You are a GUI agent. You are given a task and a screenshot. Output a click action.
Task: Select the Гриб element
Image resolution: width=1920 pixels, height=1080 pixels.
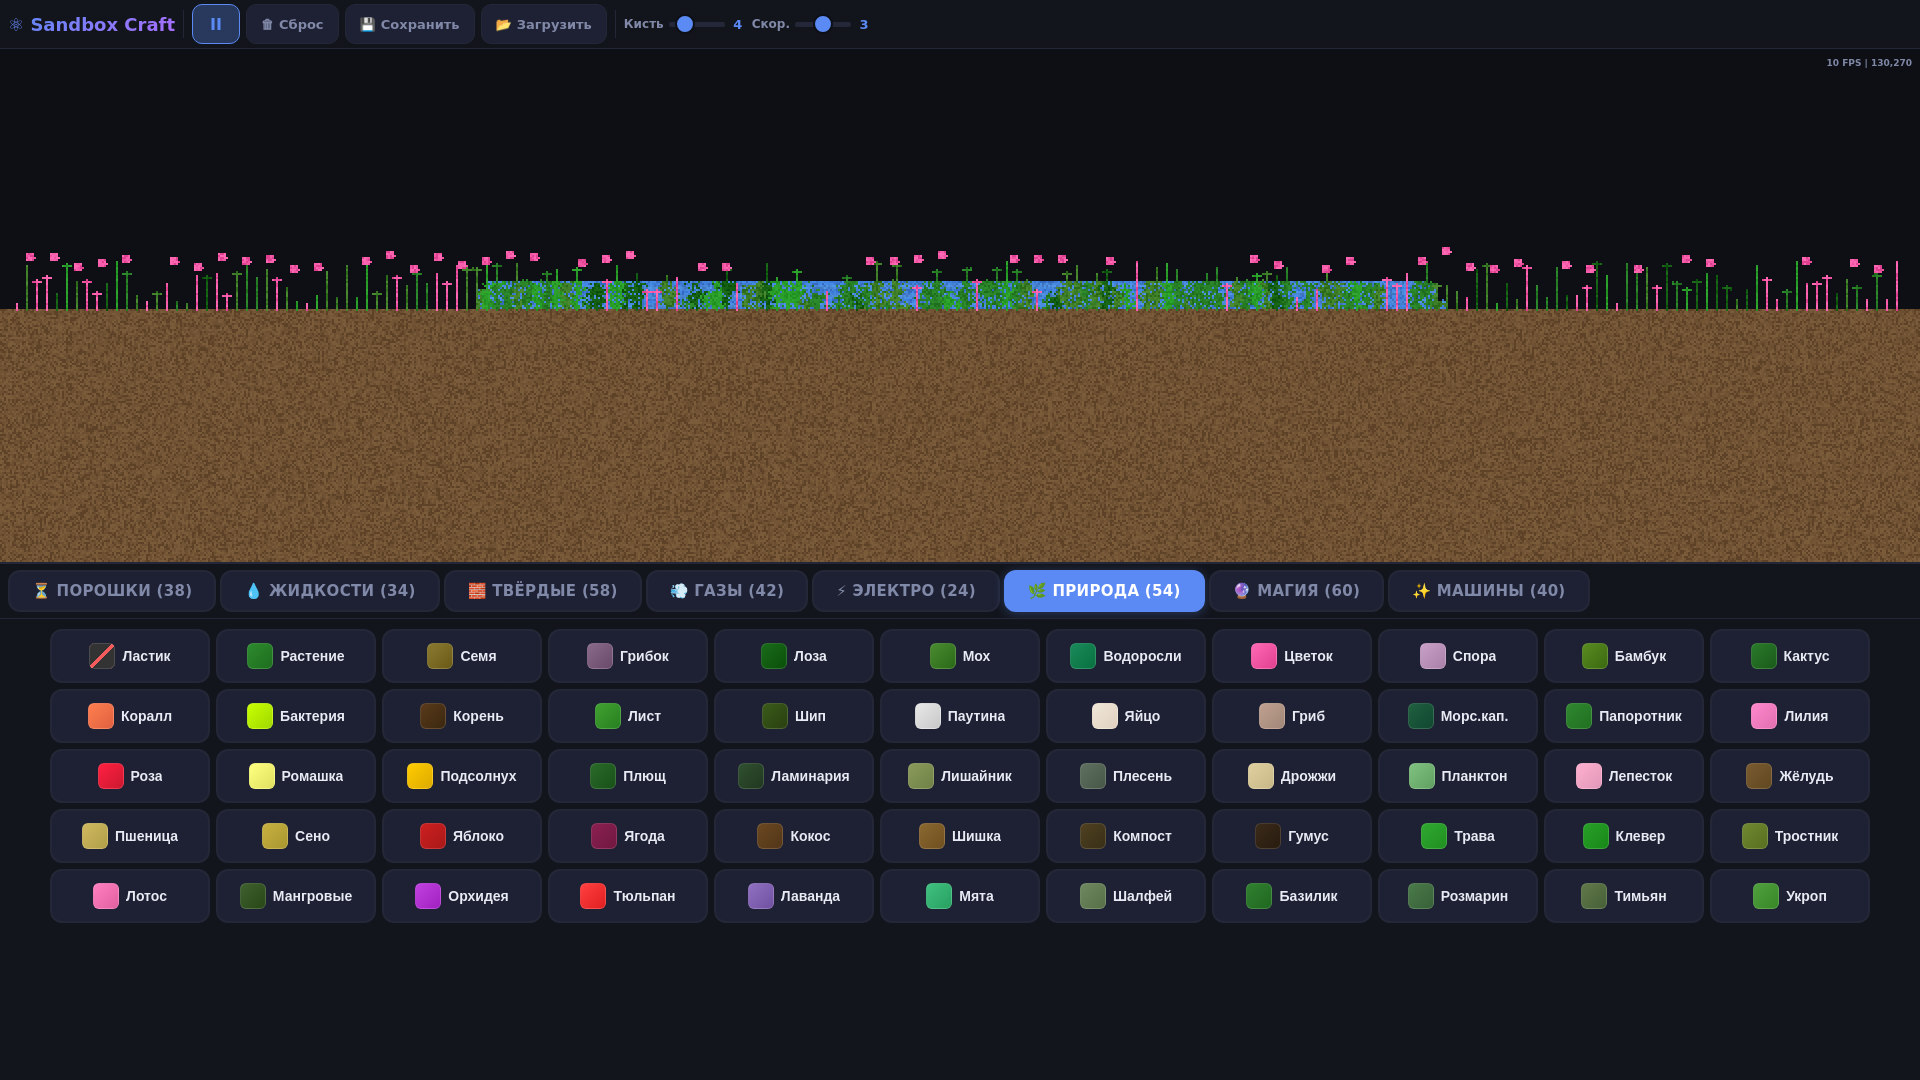pos(1292,716)
